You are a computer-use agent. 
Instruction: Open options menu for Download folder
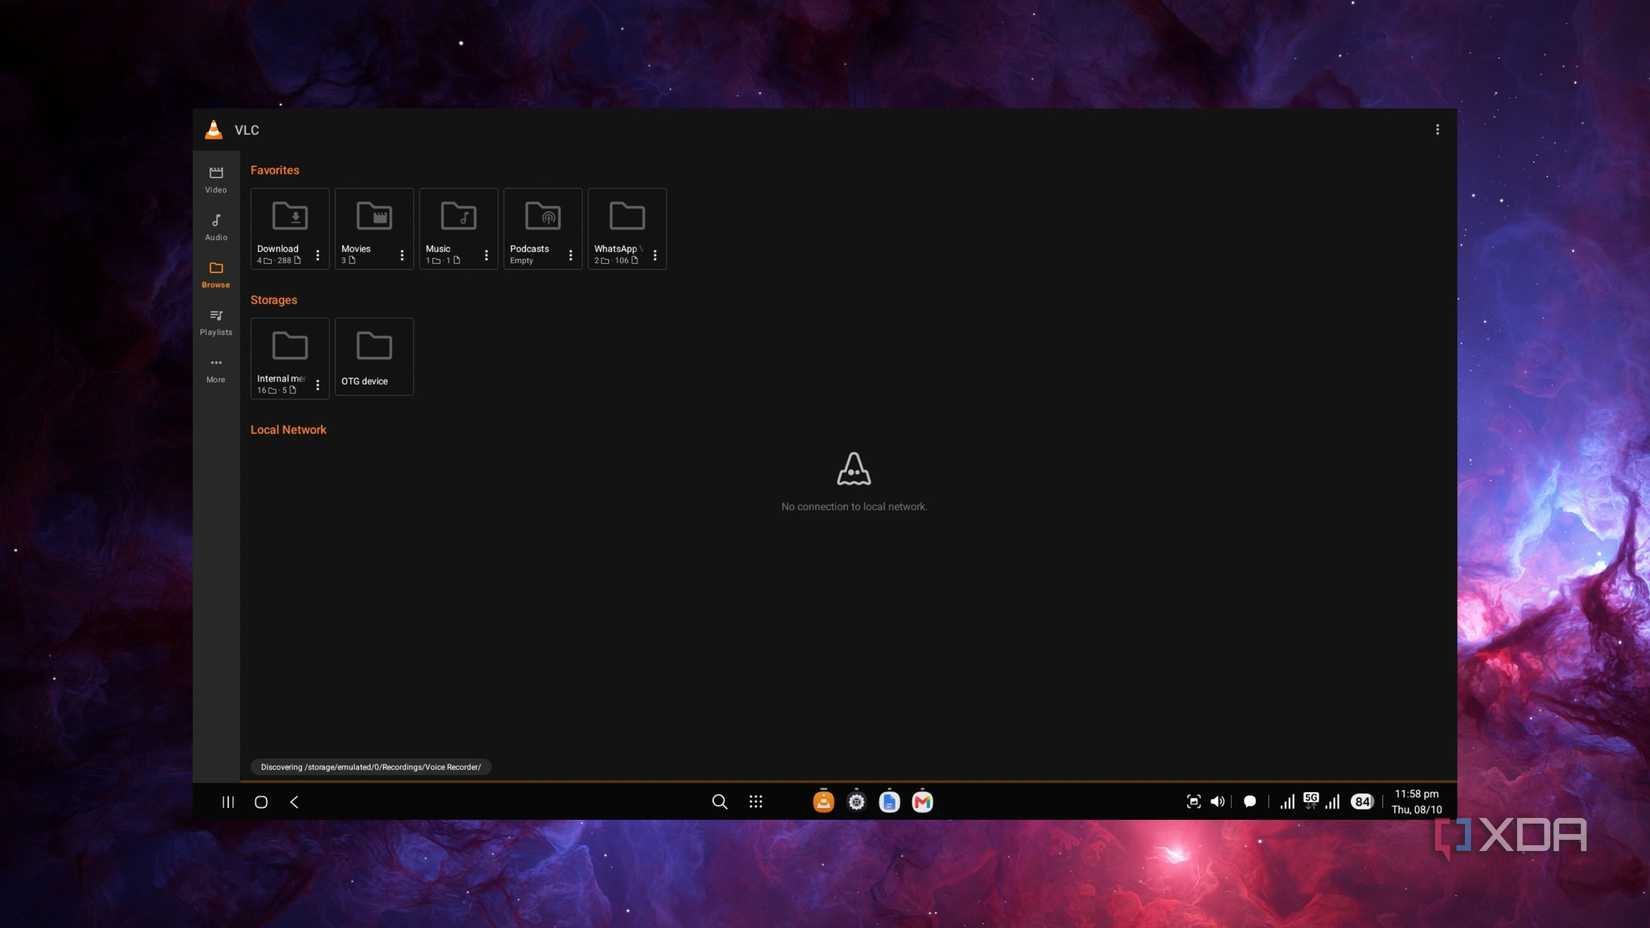(318, 256)
